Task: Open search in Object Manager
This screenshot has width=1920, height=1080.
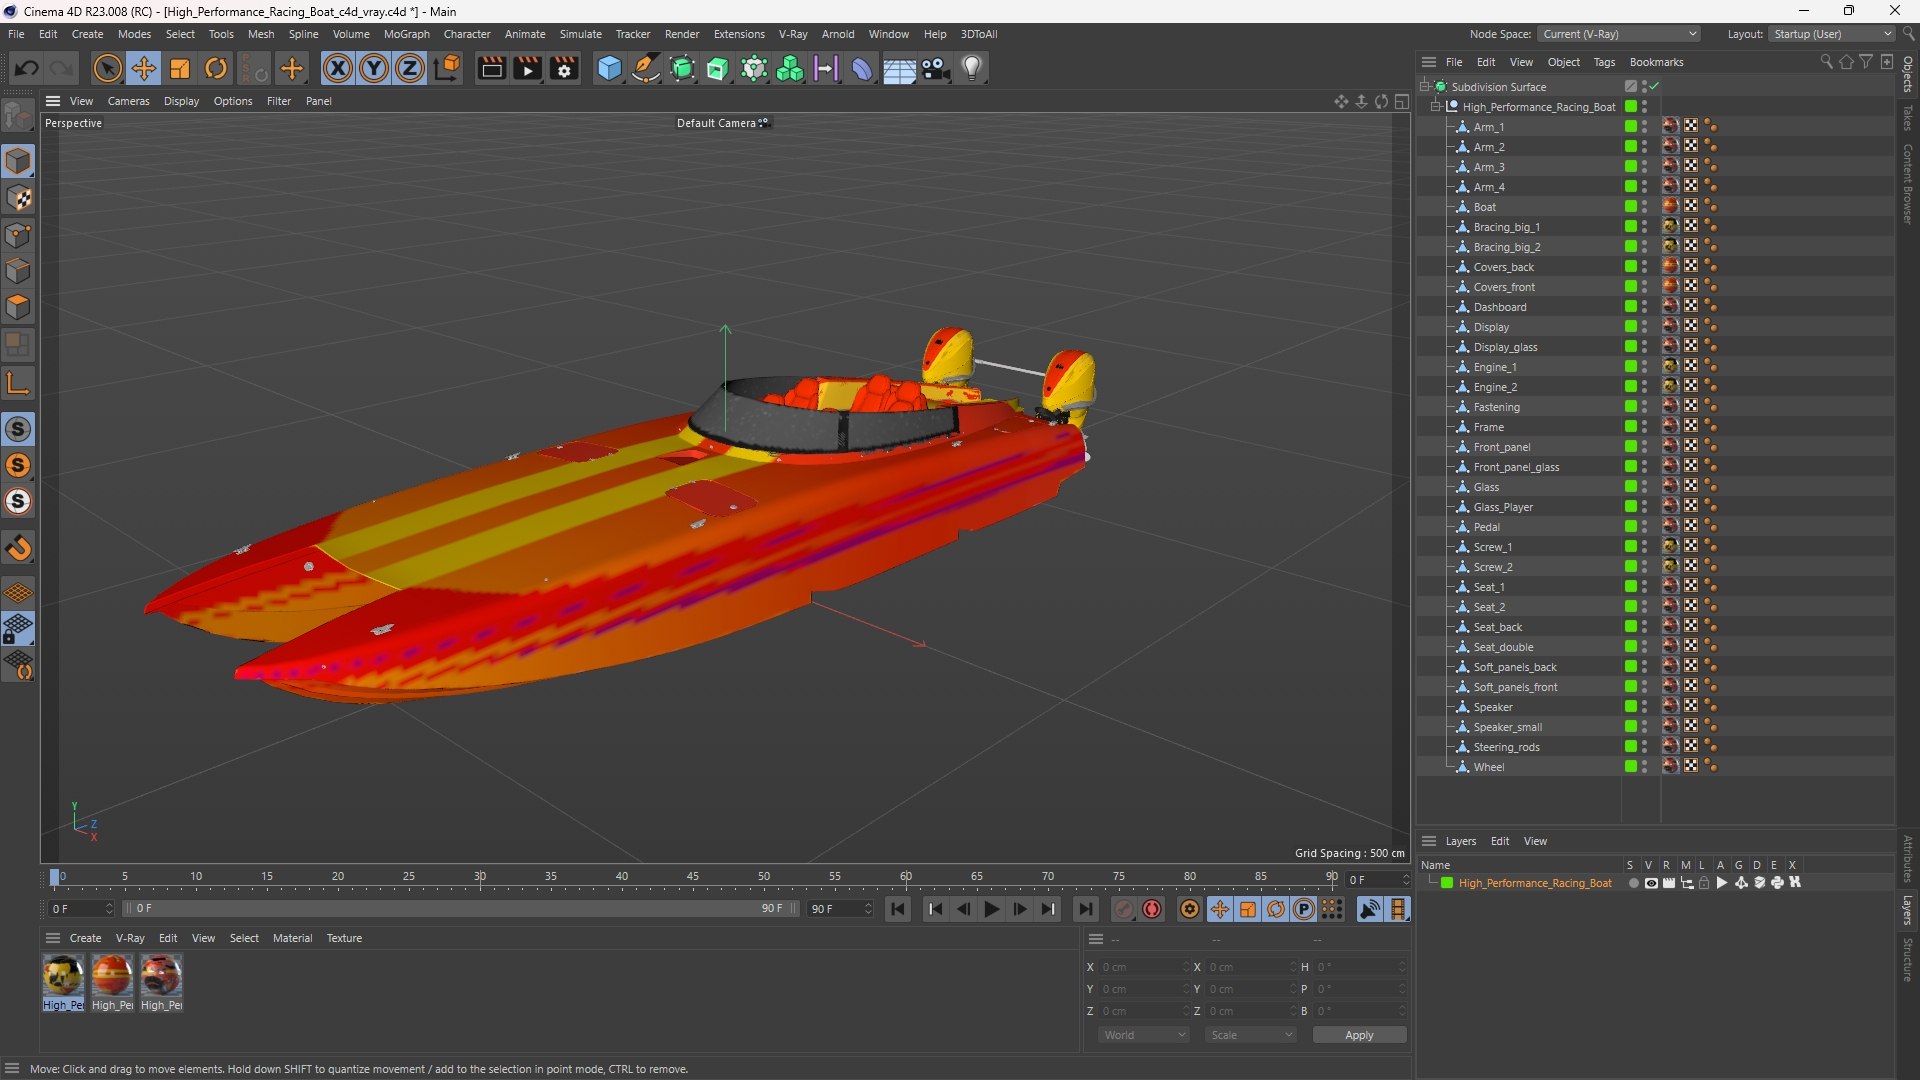Action: 1826,62
